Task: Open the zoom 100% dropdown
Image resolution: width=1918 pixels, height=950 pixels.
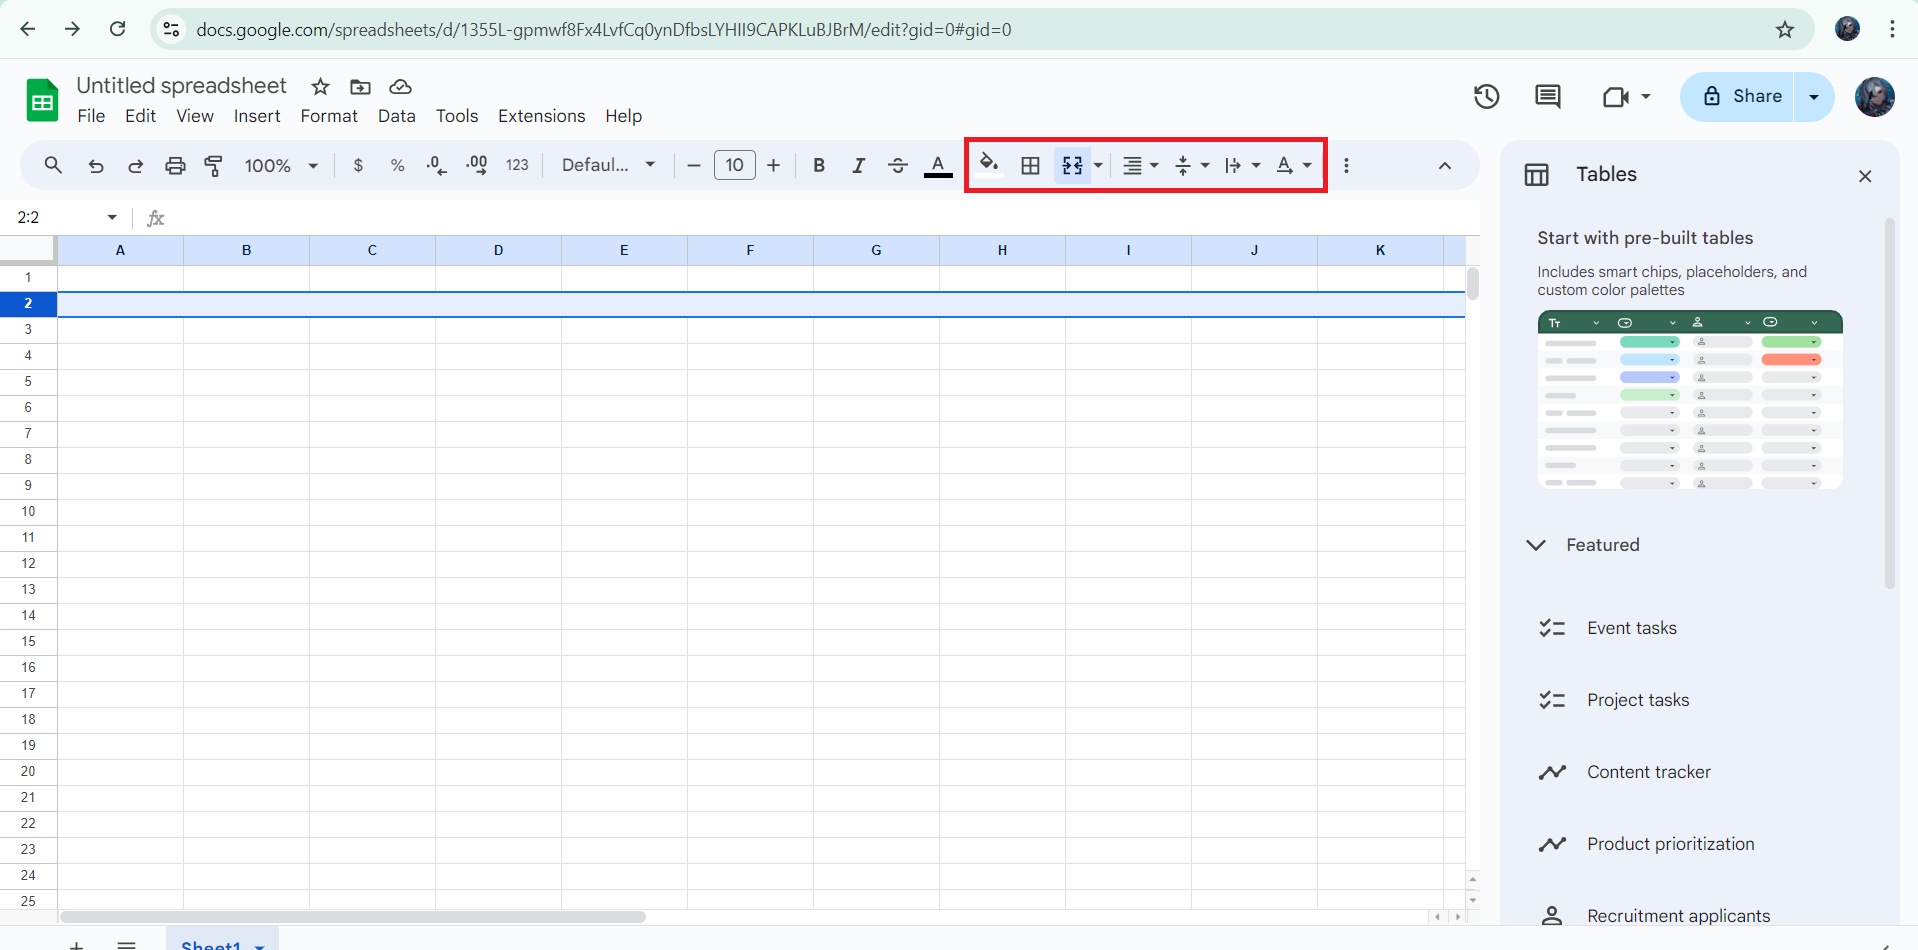Action: click(x=281, y=166)
